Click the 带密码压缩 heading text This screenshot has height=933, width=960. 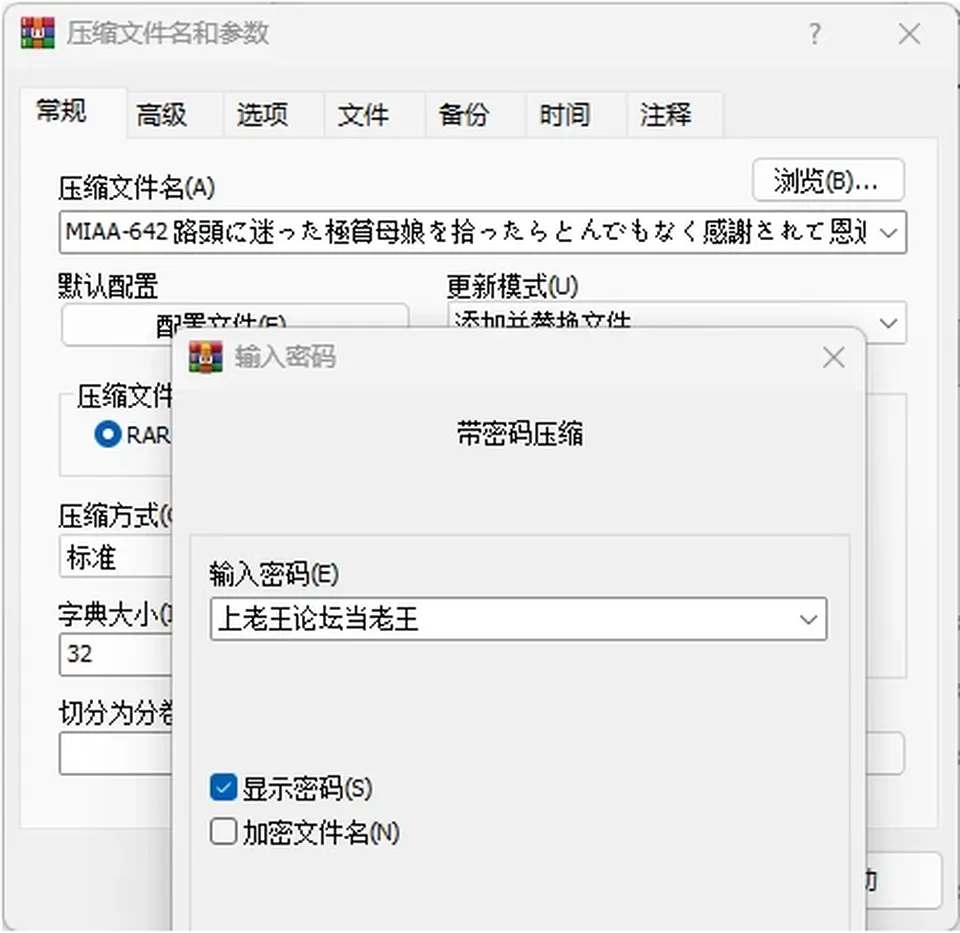coord(520,434)
